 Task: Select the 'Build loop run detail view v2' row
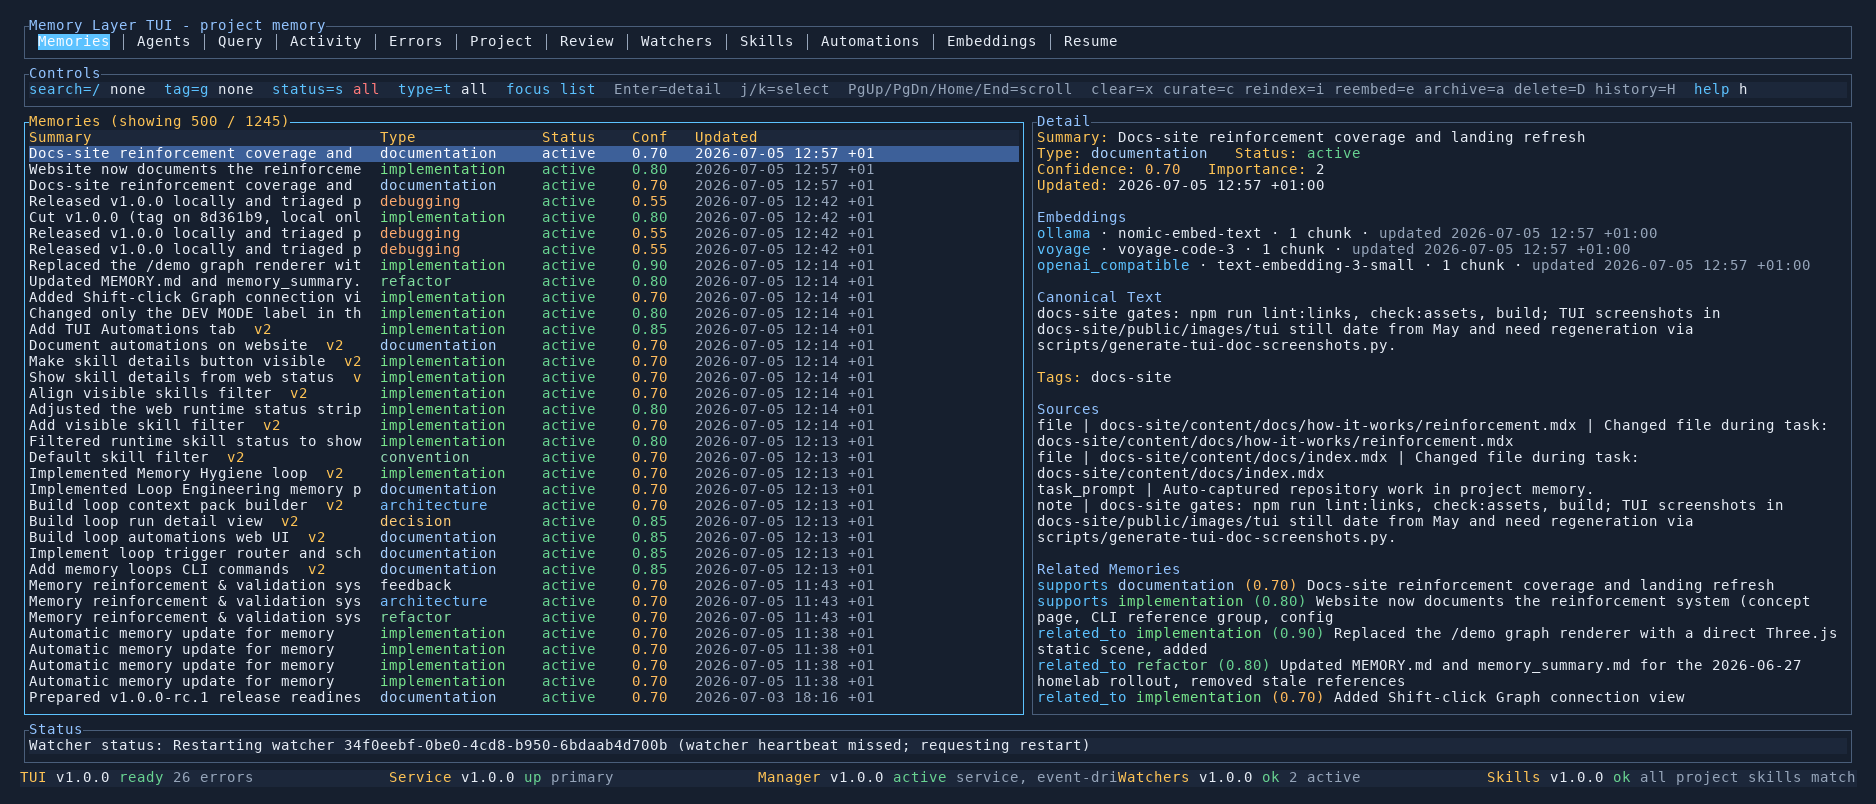click(524, 521)
